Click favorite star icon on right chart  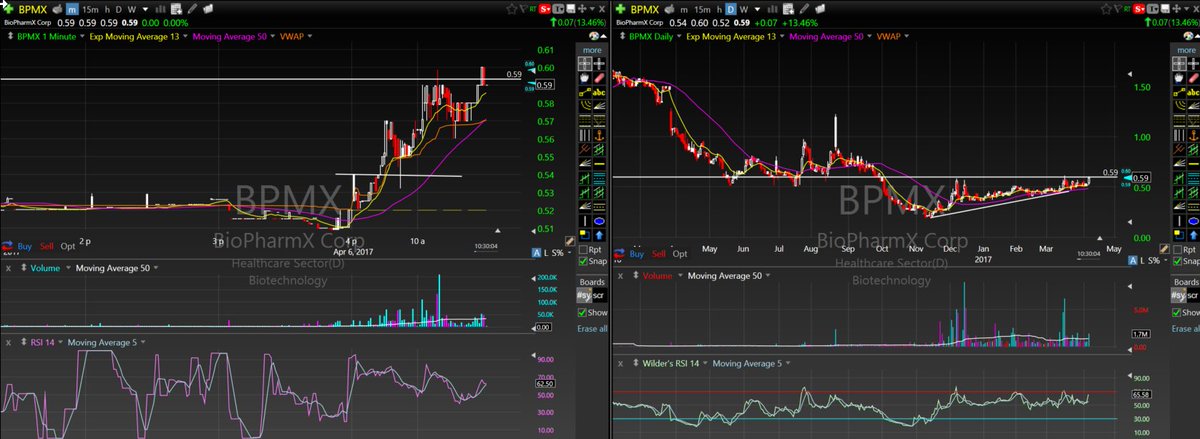coord(1106,9)
